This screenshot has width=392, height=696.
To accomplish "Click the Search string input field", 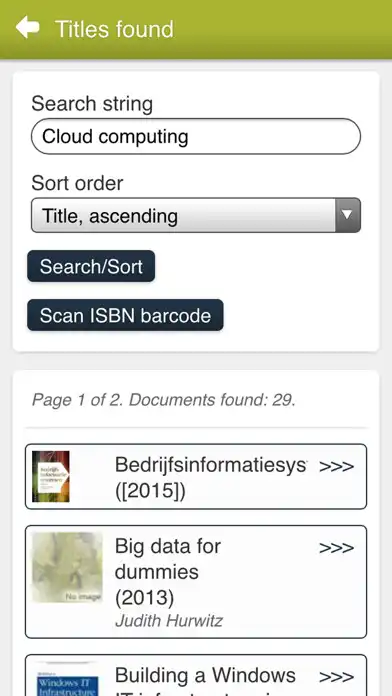I will [x=196, y=136].
